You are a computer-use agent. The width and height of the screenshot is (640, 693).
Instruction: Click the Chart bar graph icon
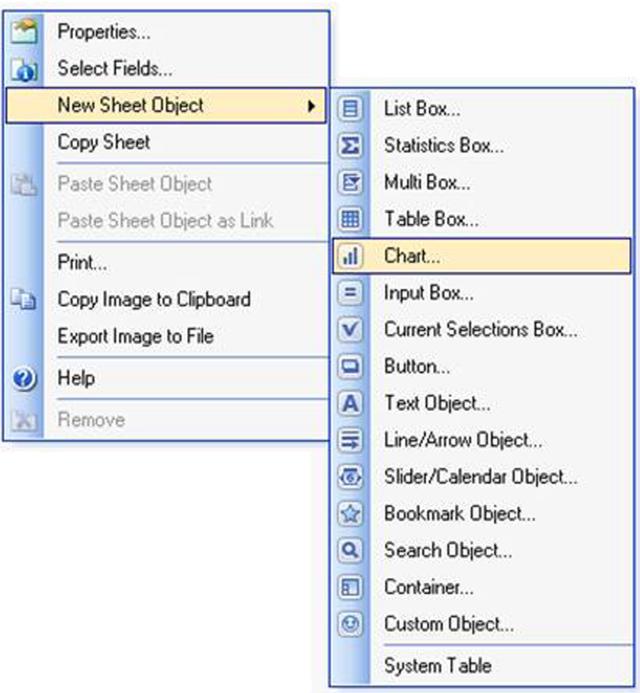[x=351, y=256]
